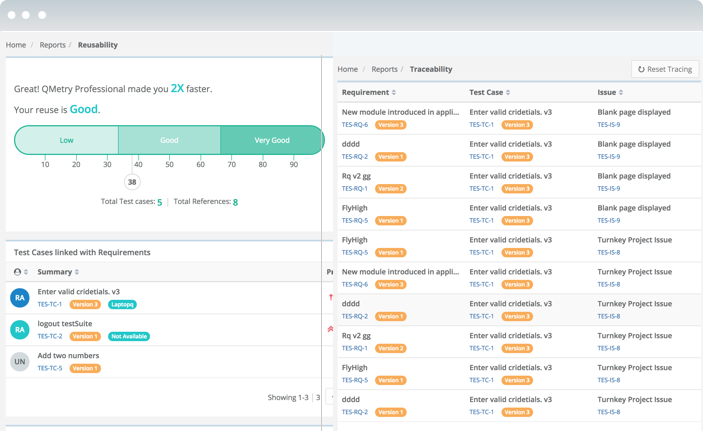Open TES-IS-9 link in the New module row
The image size is (703, 431).
(x=608, y=125)
